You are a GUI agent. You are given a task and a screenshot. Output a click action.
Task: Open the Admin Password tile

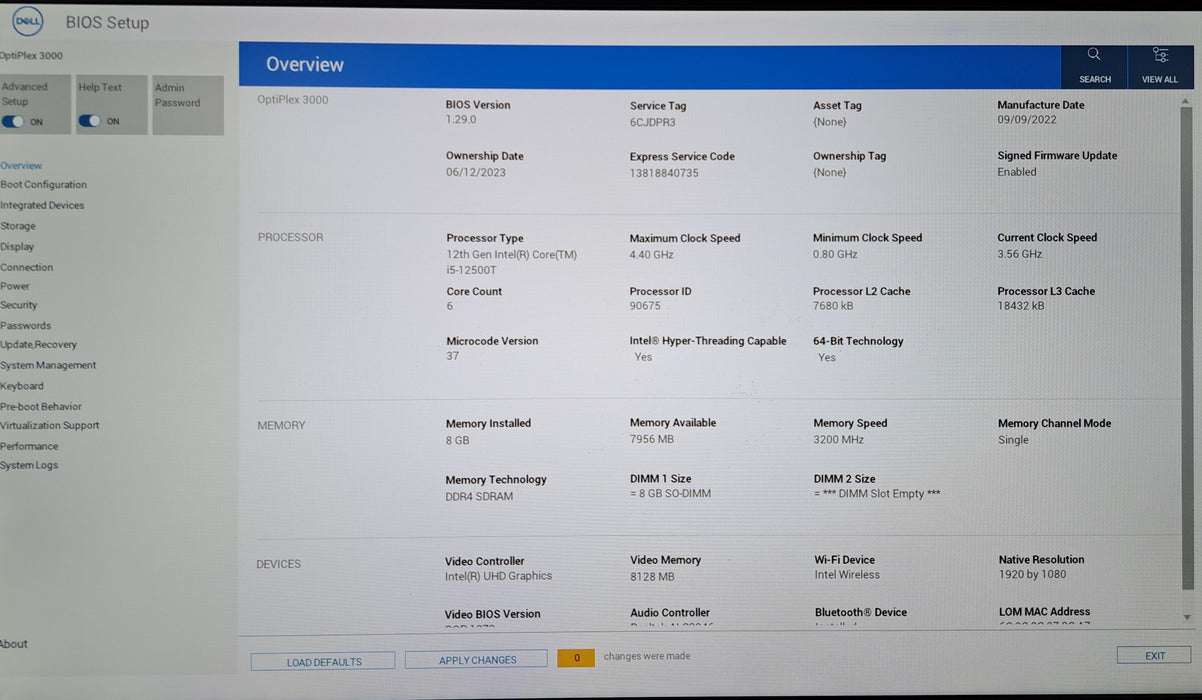[188, 105]
